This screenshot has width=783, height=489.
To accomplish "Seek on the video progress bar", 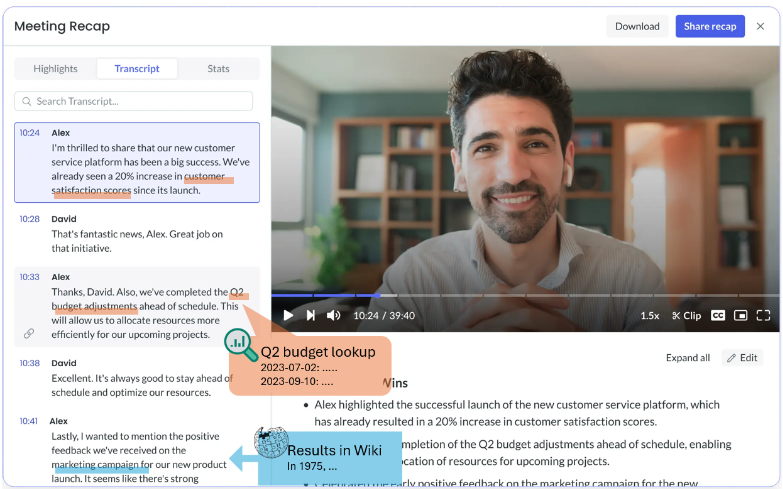I will point(525,295).
